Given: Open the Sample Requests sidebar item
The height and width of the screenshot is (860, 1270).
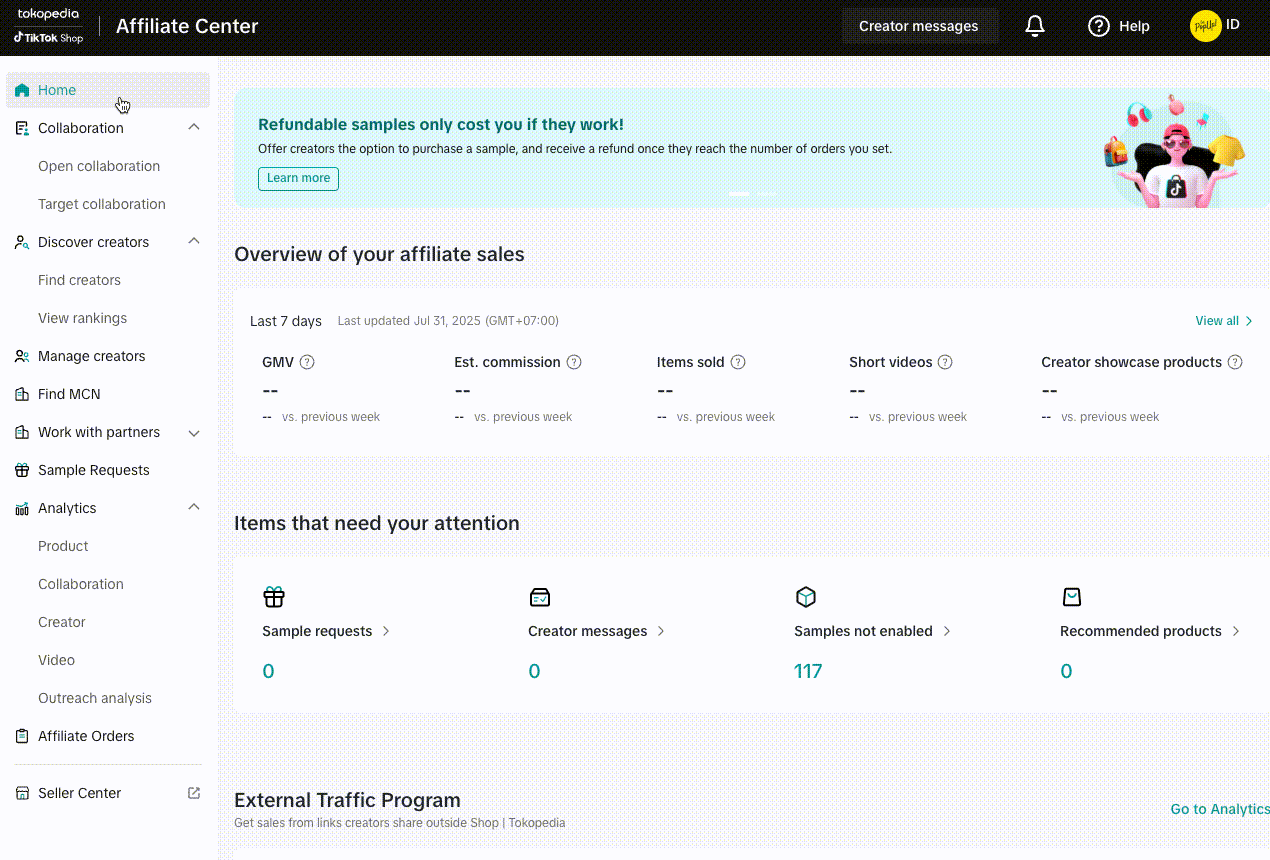Looking at the screenshot, I should click(x=93, y=470).
